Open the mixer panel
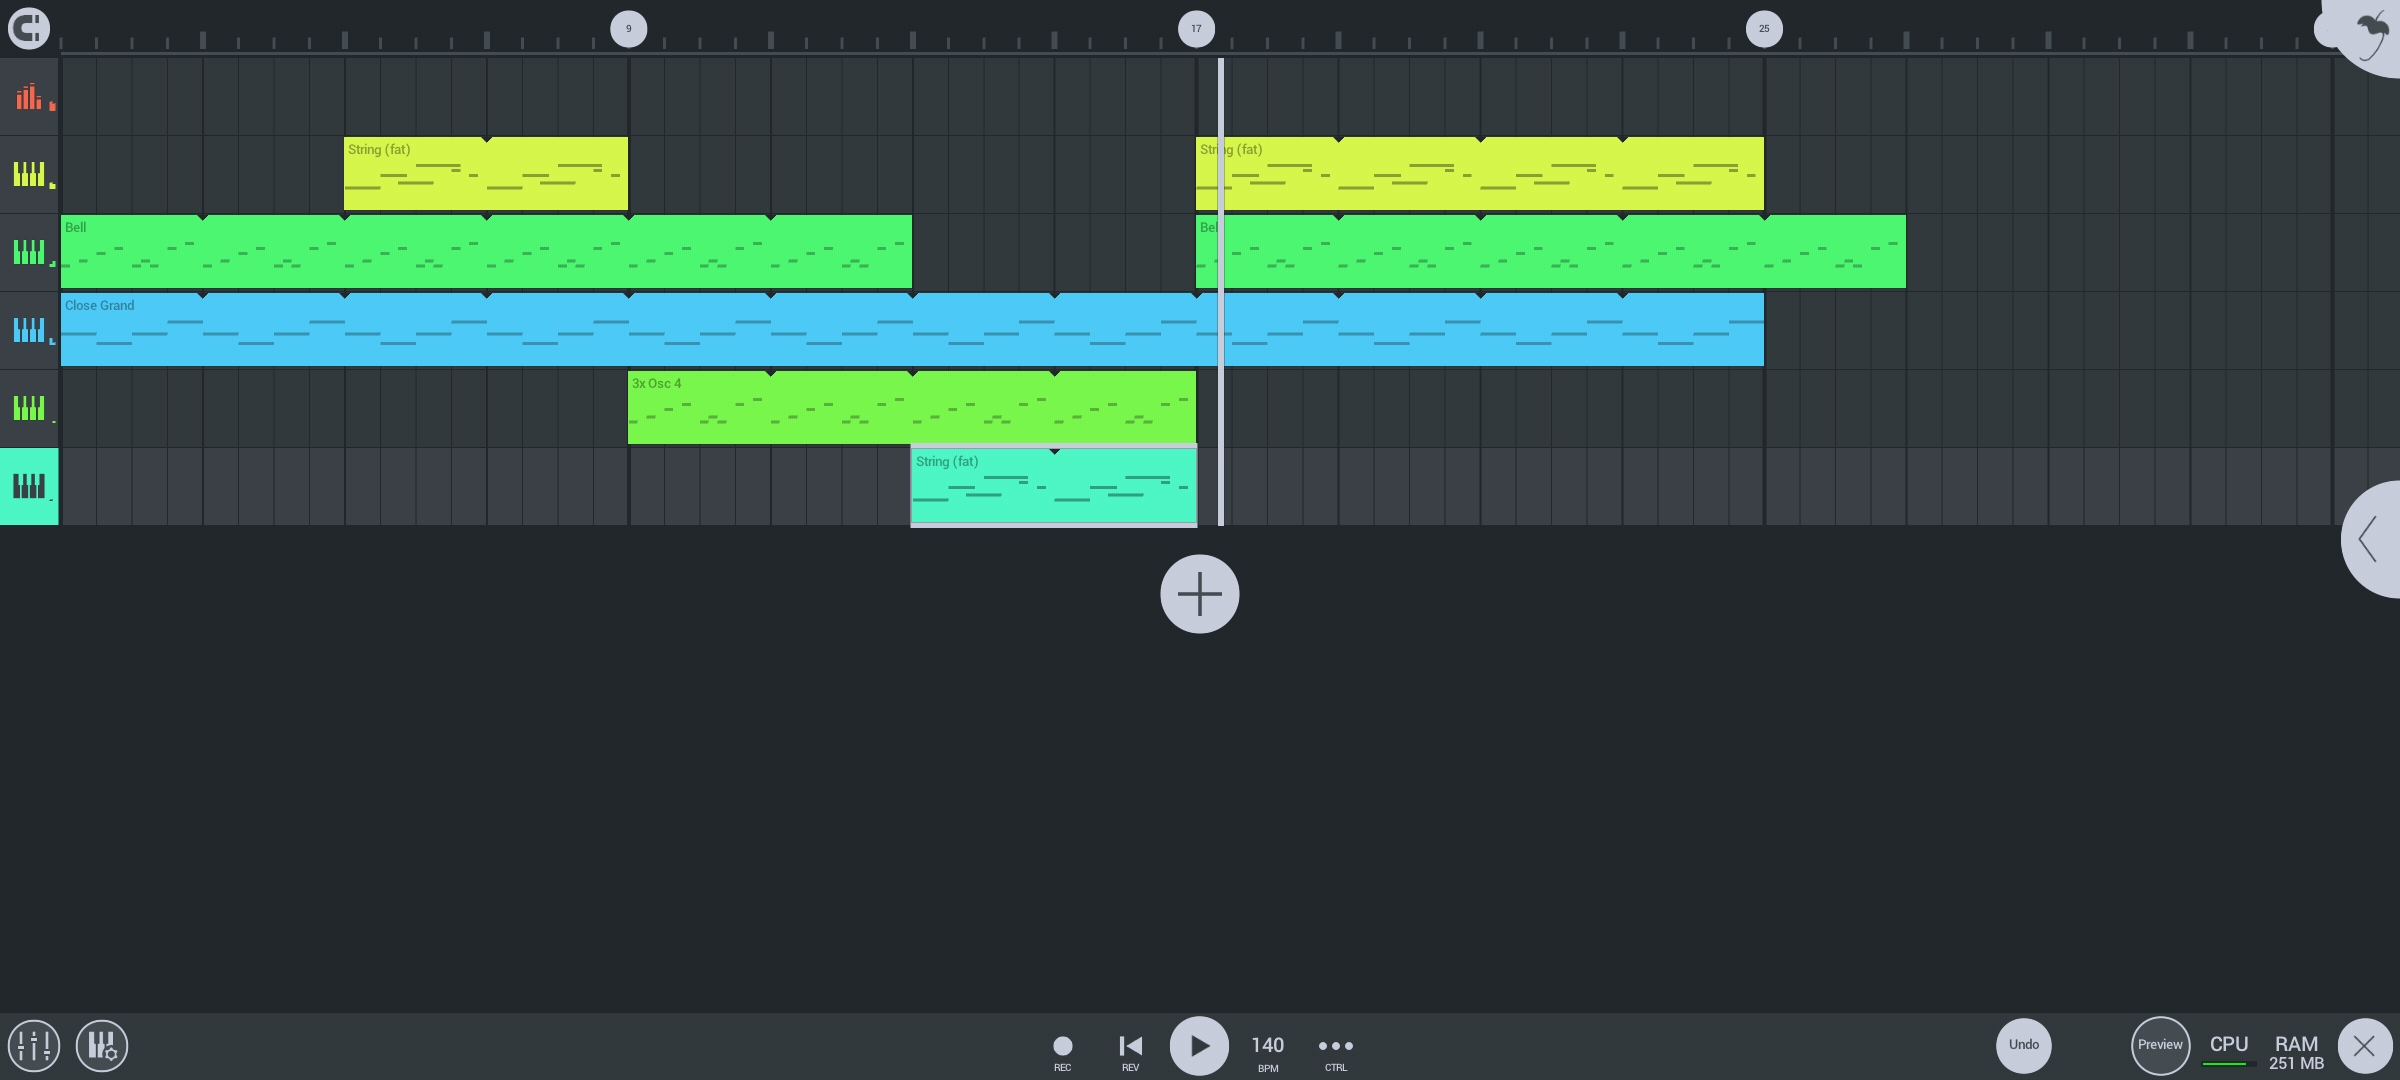Image resolution: width=2400 pixels, height=1080 pixels. click(34, 1046)
